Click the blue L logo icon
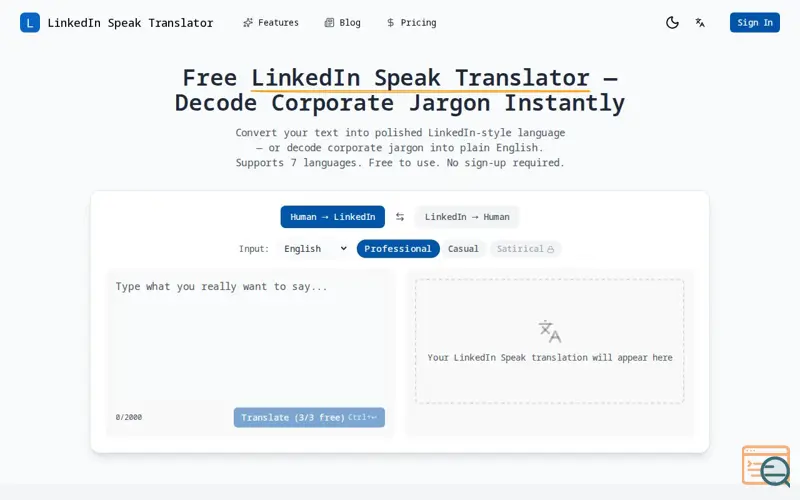This screenshot has width=800, height=500. 30,22
